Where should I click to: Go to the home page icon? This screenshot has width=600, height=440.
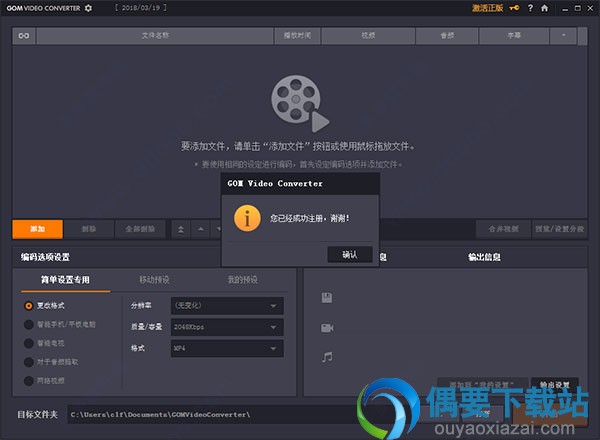click(x=545, y=8)
